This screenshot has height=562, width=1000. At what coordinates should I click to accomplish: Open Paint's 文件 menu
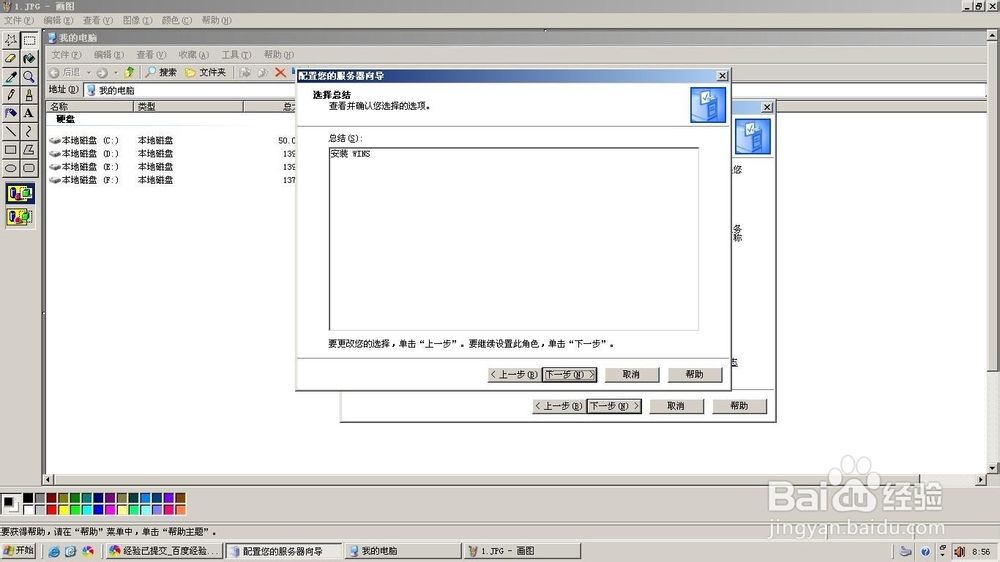19,20
